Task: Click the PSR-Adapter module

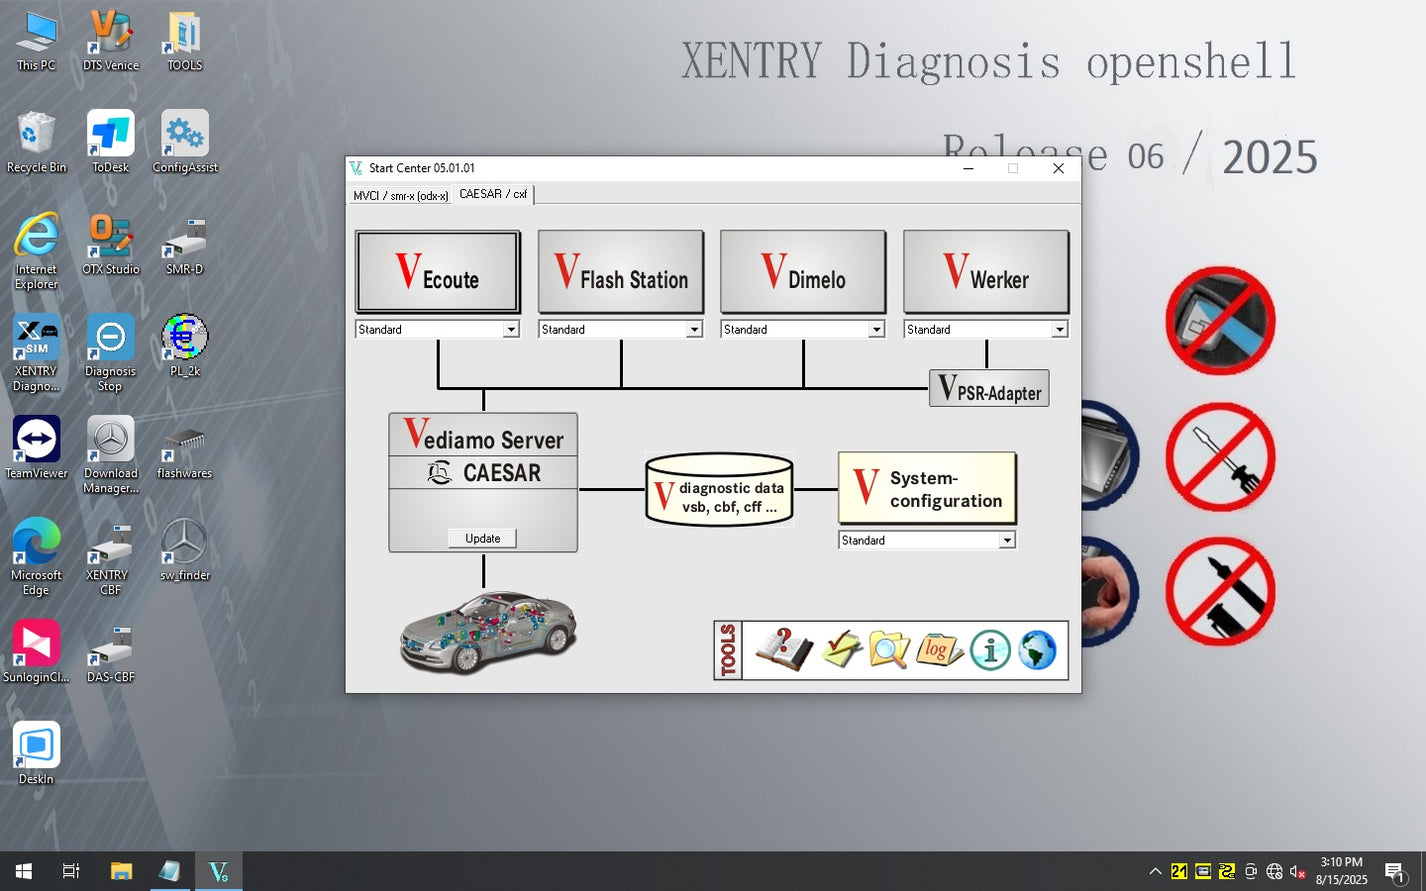Action: [x=989, y=388]
